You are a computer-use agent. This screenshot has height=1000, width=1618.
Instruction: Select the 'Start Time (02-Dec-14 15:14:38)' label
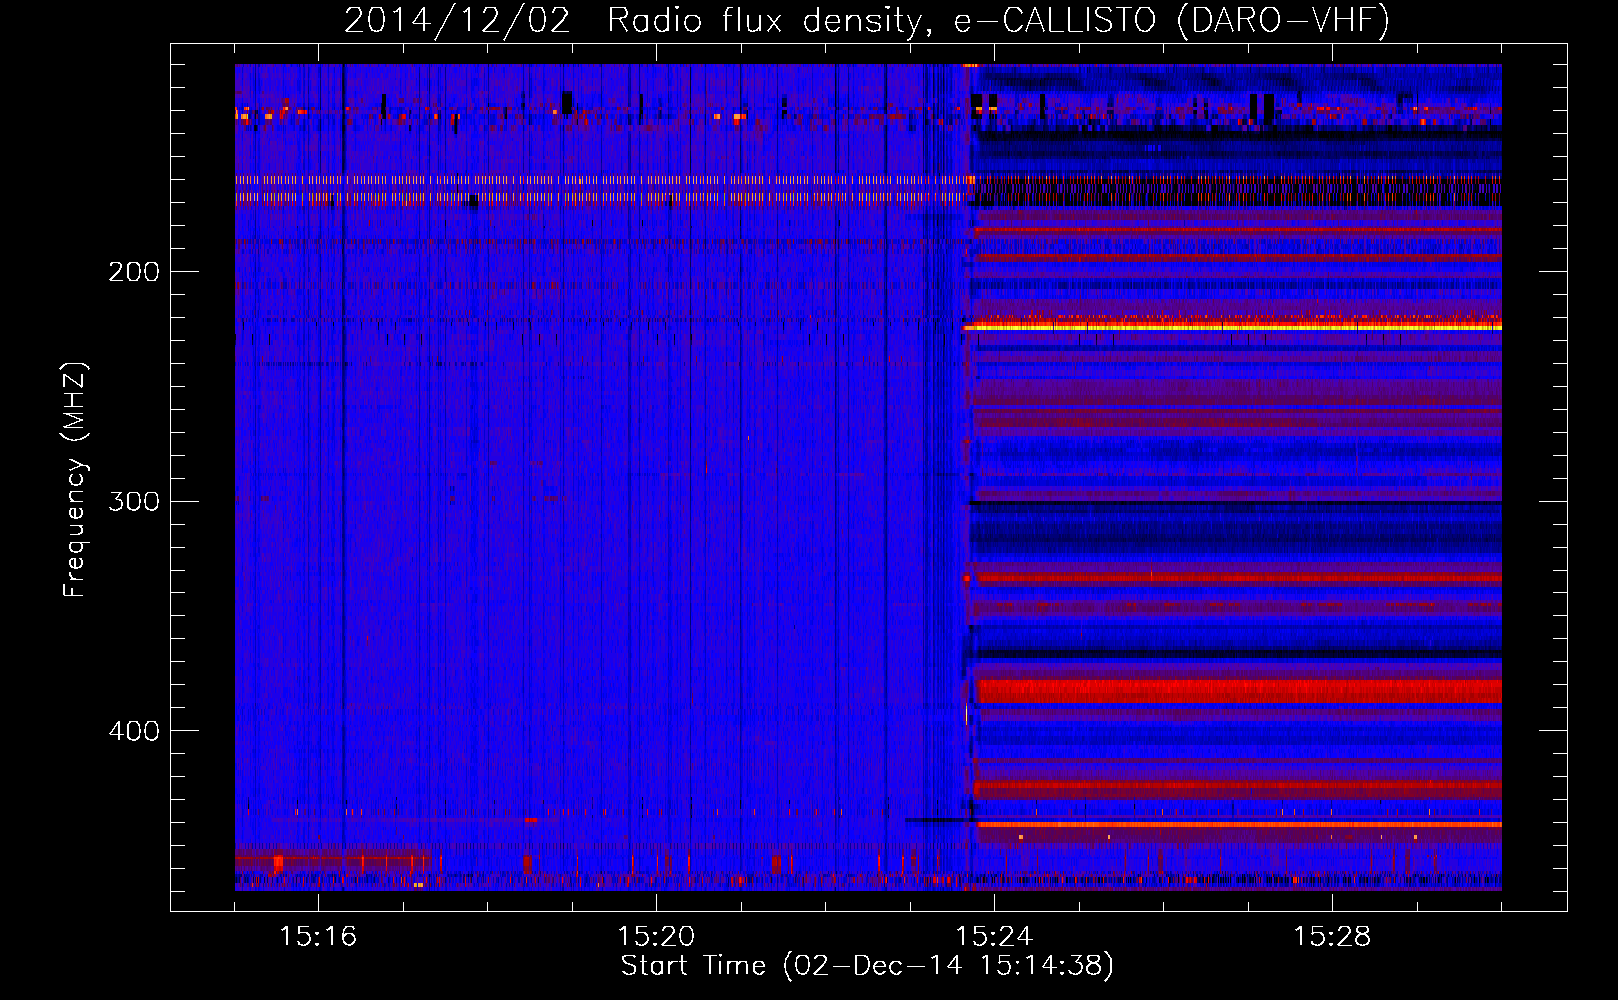pos(867,966)
